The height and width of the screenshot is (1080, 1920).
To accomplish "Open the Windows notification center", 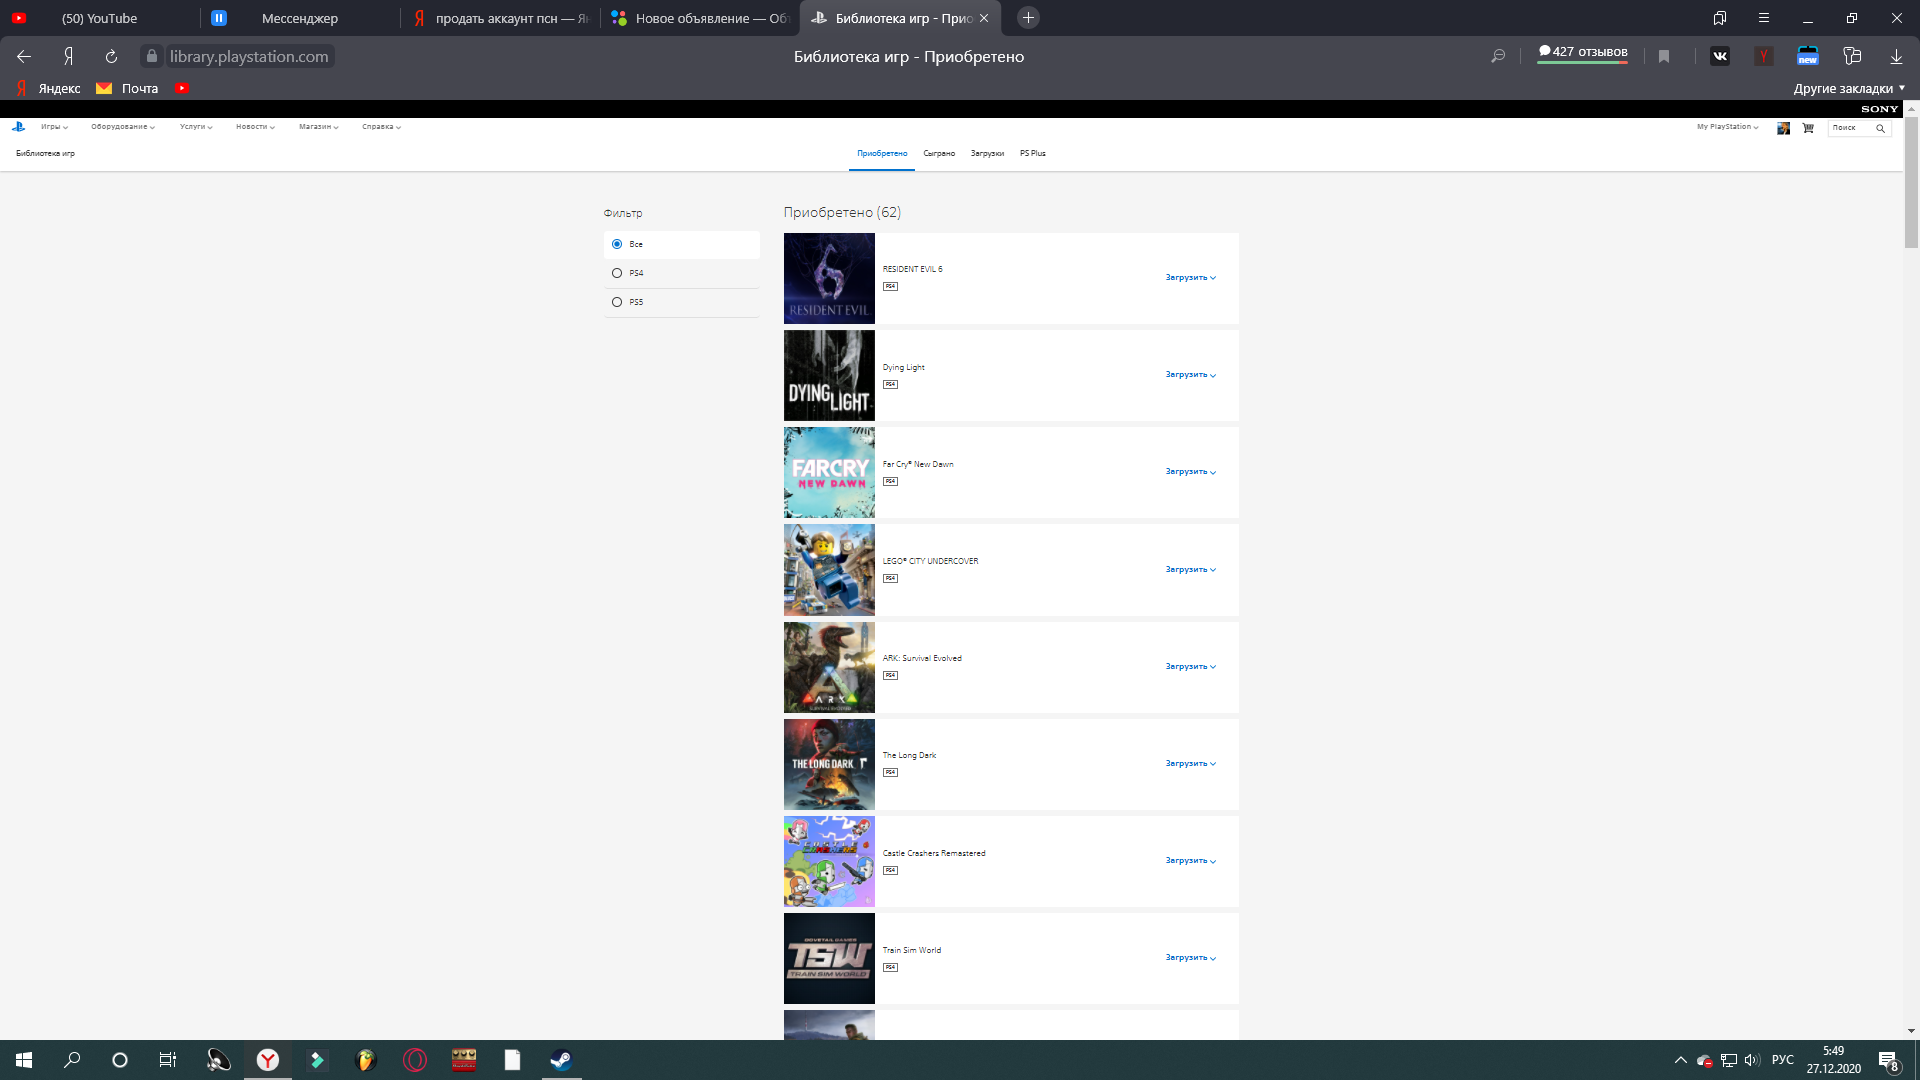I will point(1888,1060).
